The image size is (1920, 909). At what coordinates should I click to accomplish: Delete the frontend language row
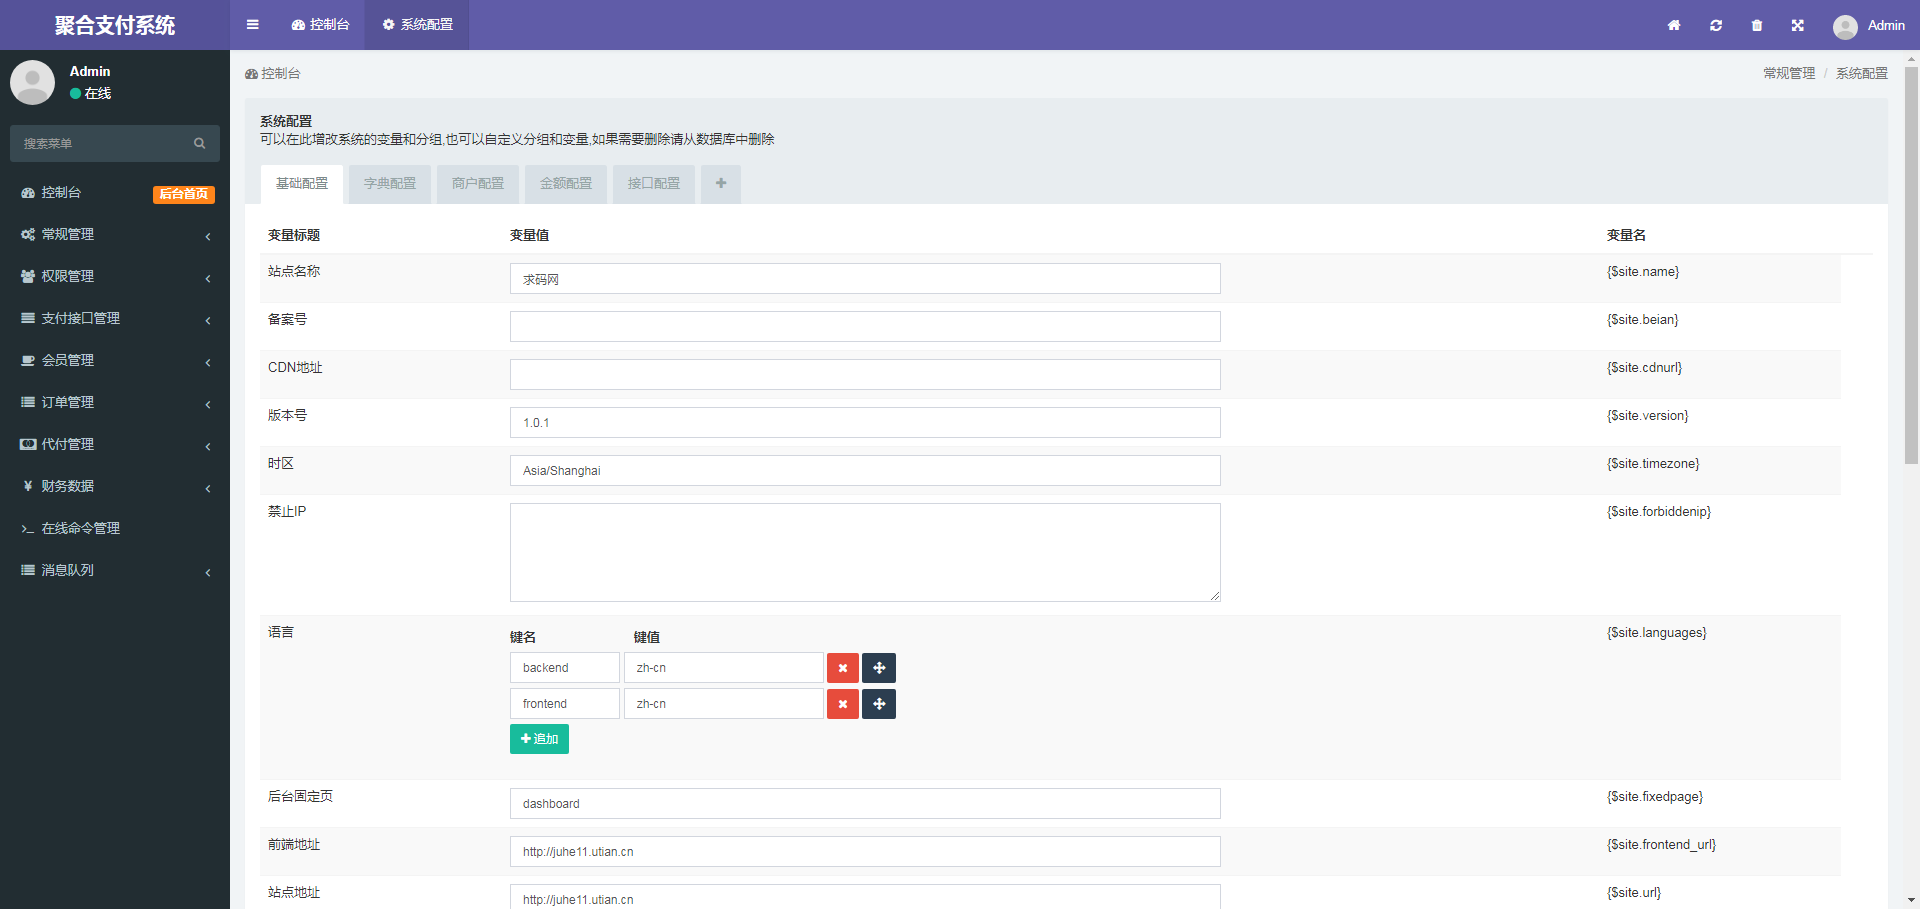pos(843,704)
